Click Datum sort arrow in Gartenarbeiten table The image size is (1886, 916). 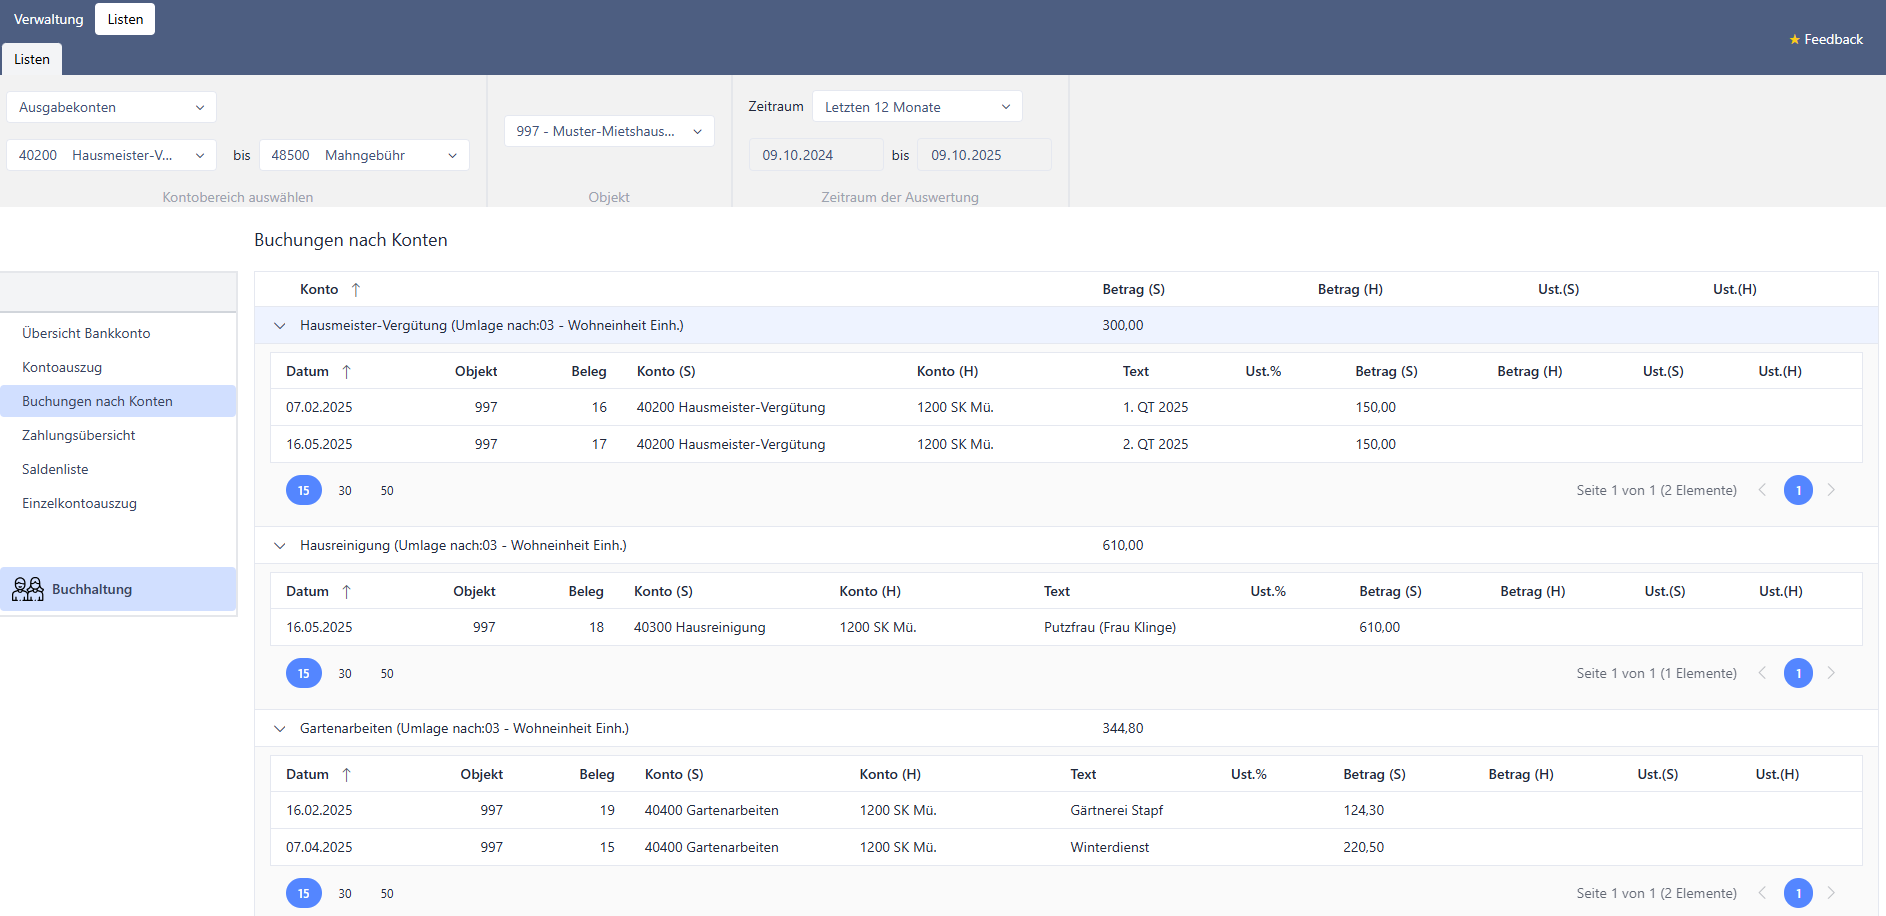tap(346, 775)
